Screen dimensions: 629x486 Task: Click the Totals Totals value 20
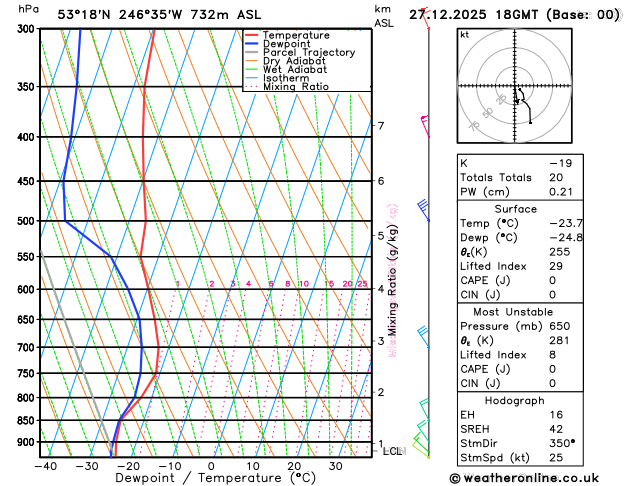pyautogui.click(x=556, y=177)
